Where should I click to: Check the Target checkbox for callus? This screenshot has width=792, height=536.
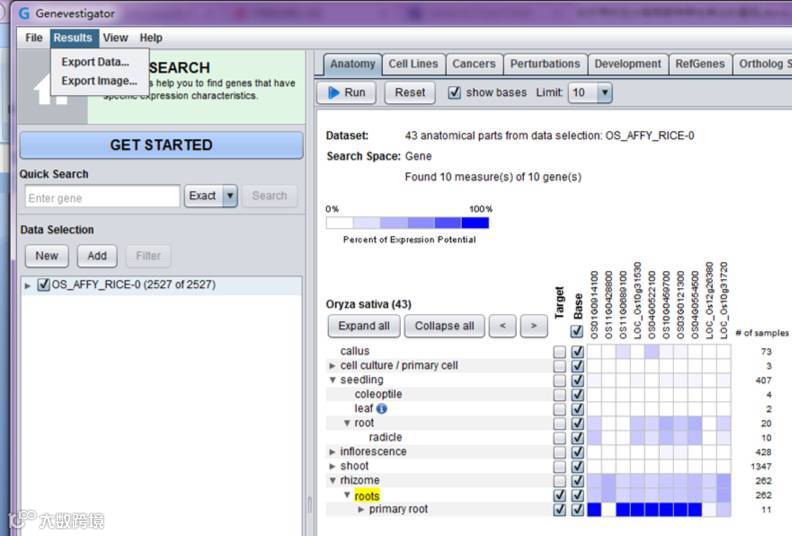559,352
